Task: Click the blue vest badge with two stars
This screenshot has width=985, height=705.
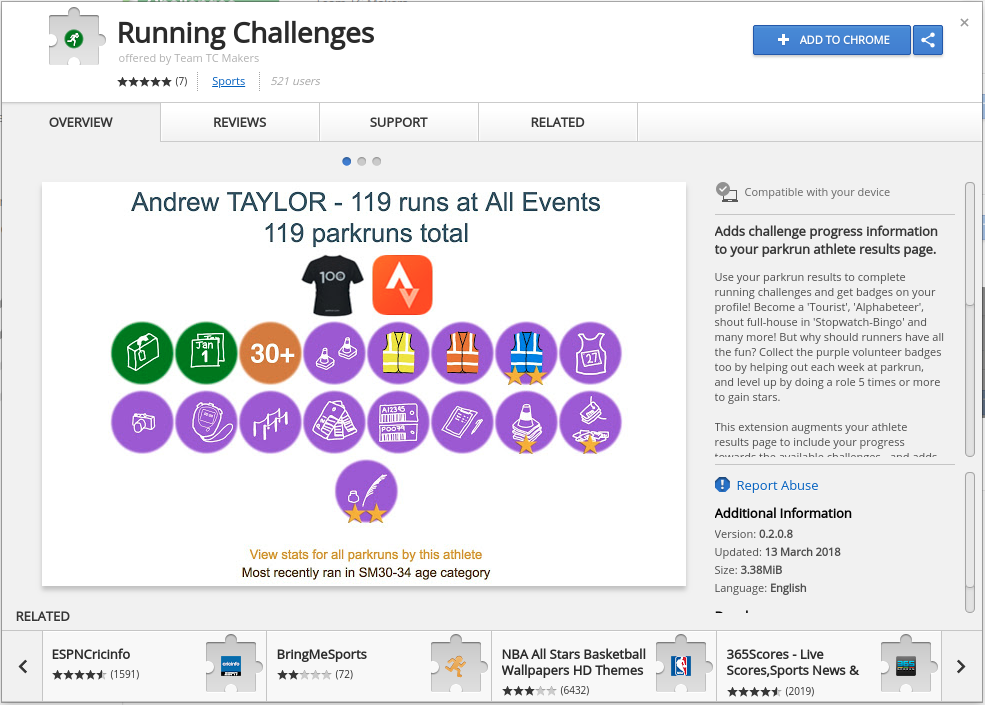Action: click(x=526, y=353)
